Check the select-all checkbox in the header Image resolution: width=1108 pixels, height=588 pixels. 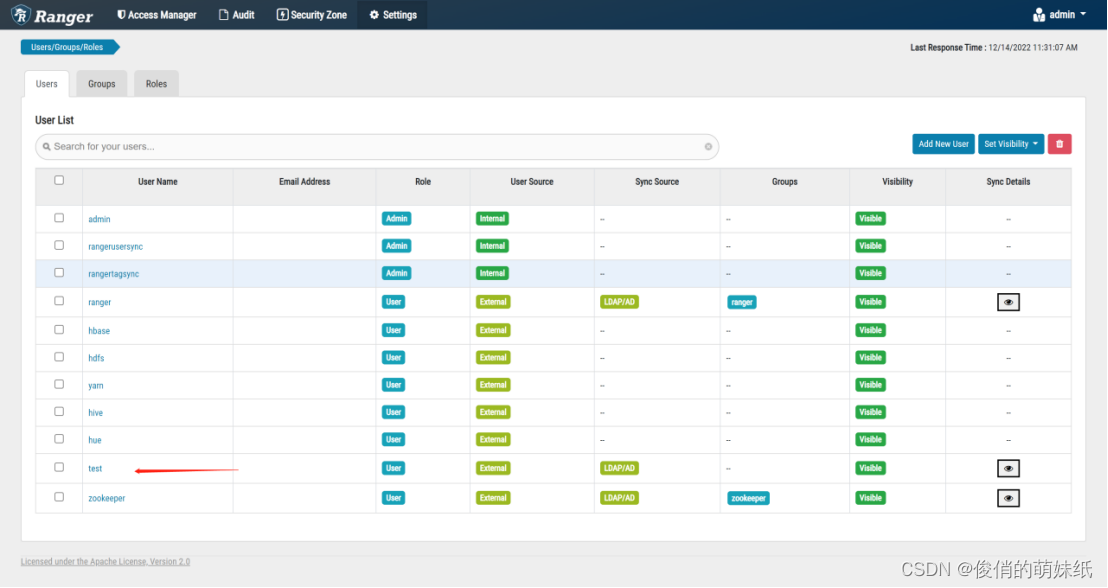pyautogui.click(x=58, y=178)
